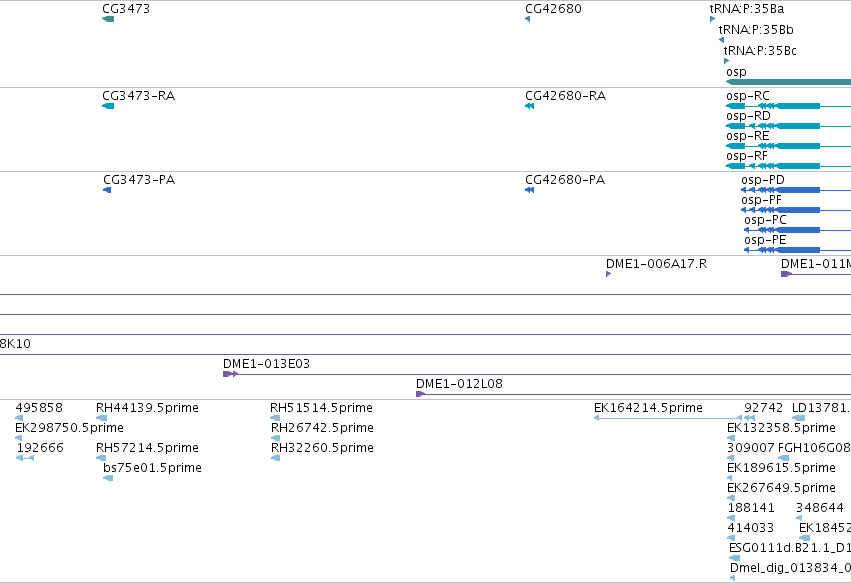This screenshot has height=583, width=851.
Task: Select the CG42680-PA protein label
Action: point(565,180)
